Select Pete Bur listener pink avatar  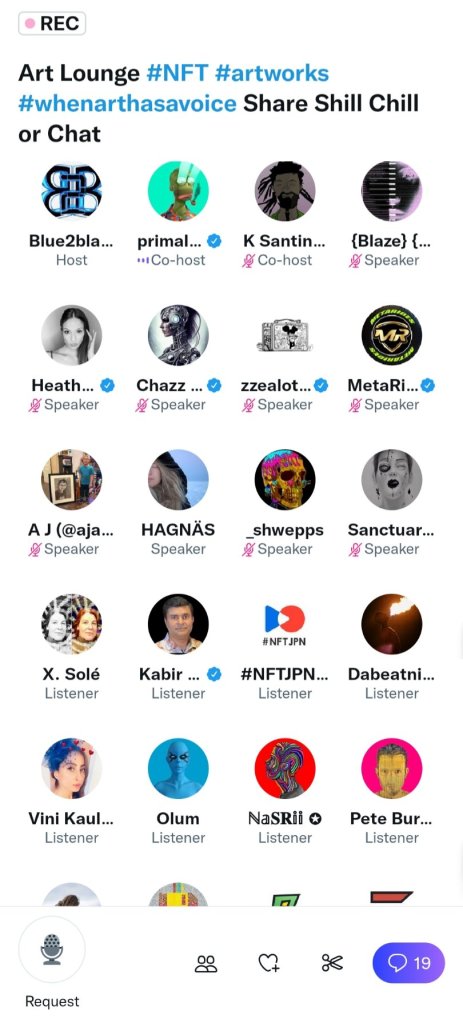[392, 769]
